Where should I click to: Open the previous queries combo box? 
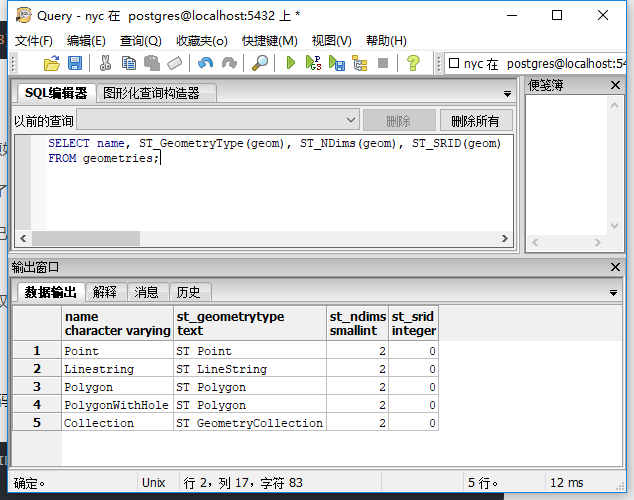coord(218,120)
